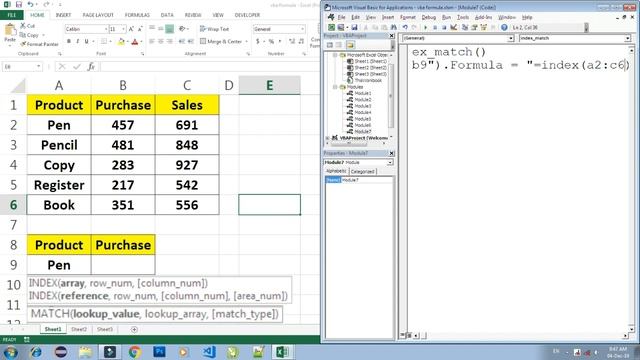640x360 pixels.
Task: Open Chrome from the Windows taskbar
Action: (135, 351)
